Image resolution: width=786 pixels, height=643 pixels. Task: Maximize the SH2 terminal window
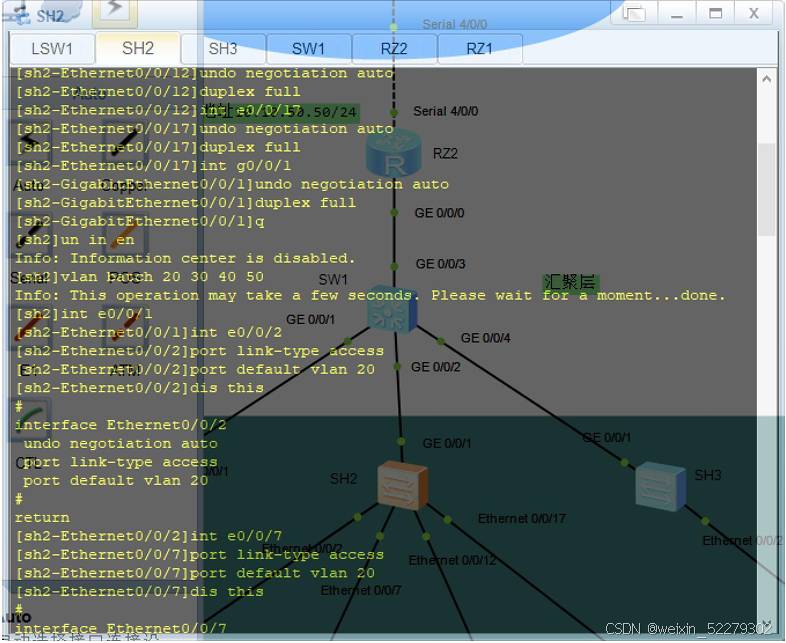tap(716, 14)
